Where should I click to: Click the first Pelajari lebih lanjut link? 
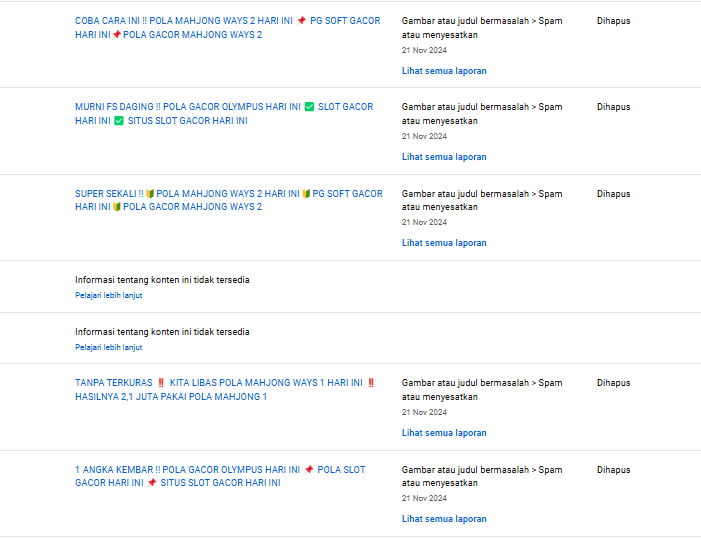tap(109, 295)
